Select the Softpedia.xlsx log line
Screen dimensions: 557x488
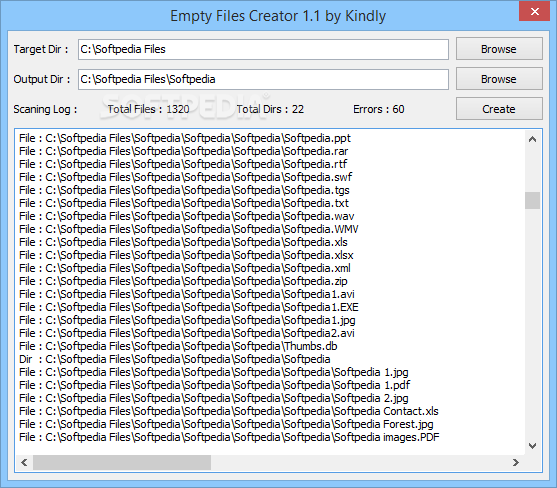pyautogui.click(x=186, y=255)
